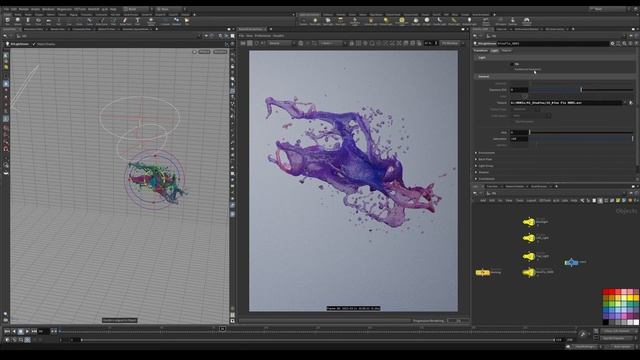Add an Environment Light from the shelf
The image size is (640, 360).
(x=402, y=21)
